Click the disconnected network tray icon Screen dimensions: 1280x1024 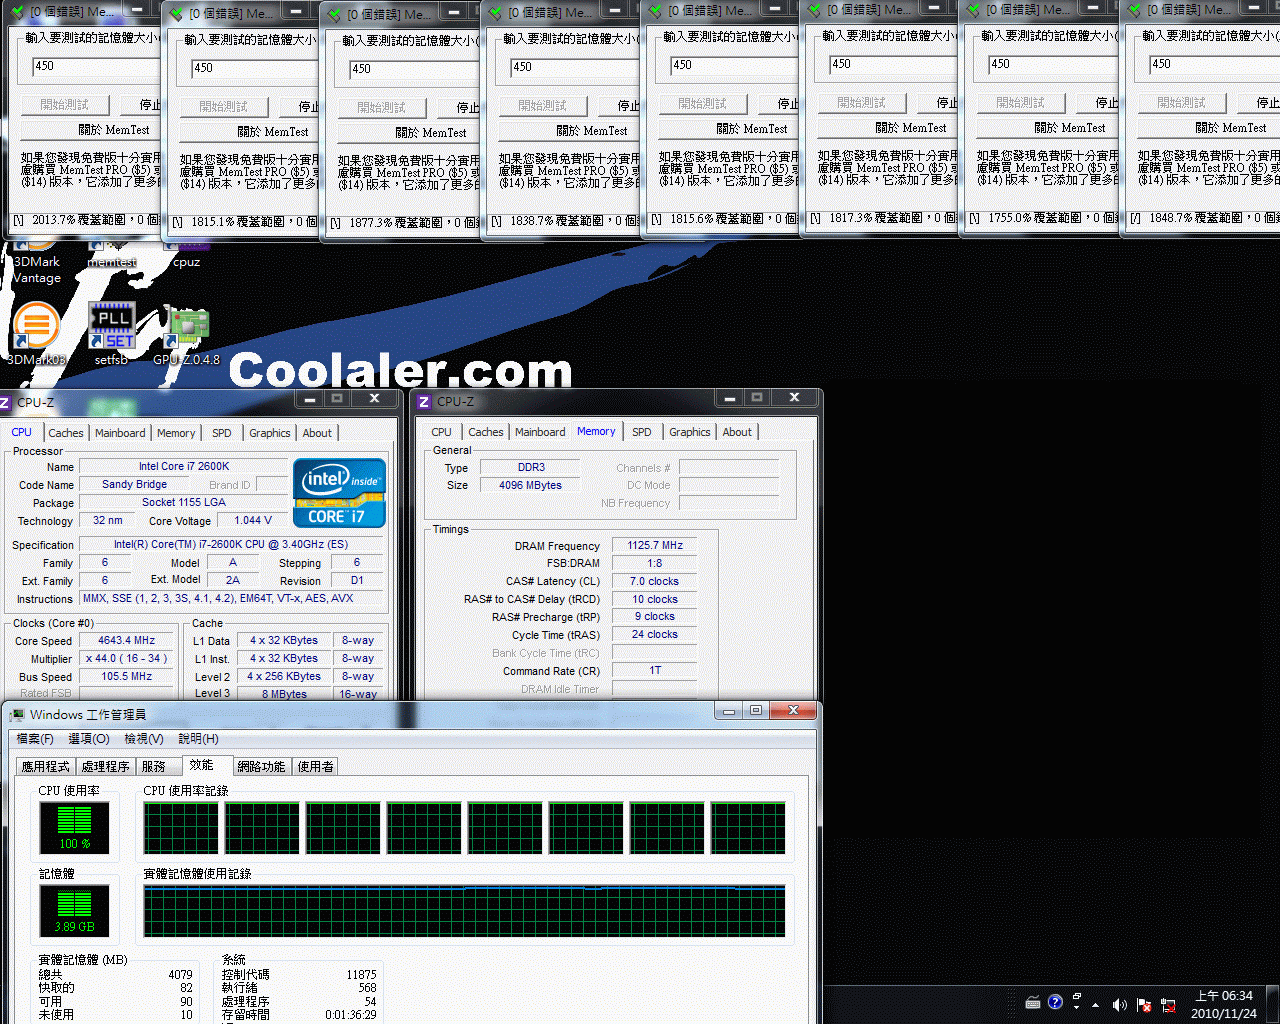click(1168, 1004)
